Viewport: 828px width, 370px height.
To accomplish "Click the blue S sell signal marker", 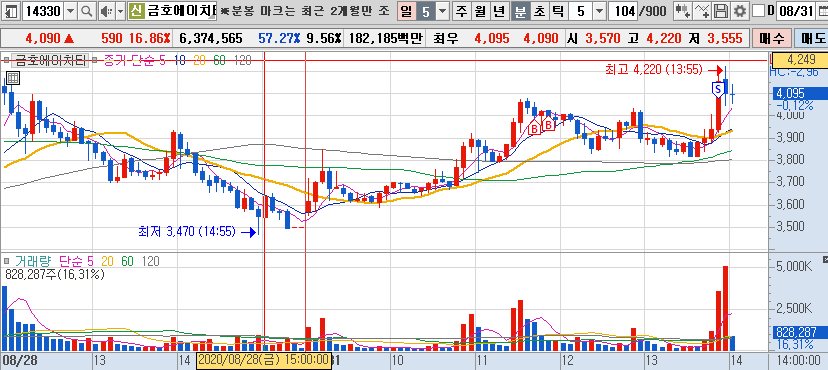I will 718,89.
